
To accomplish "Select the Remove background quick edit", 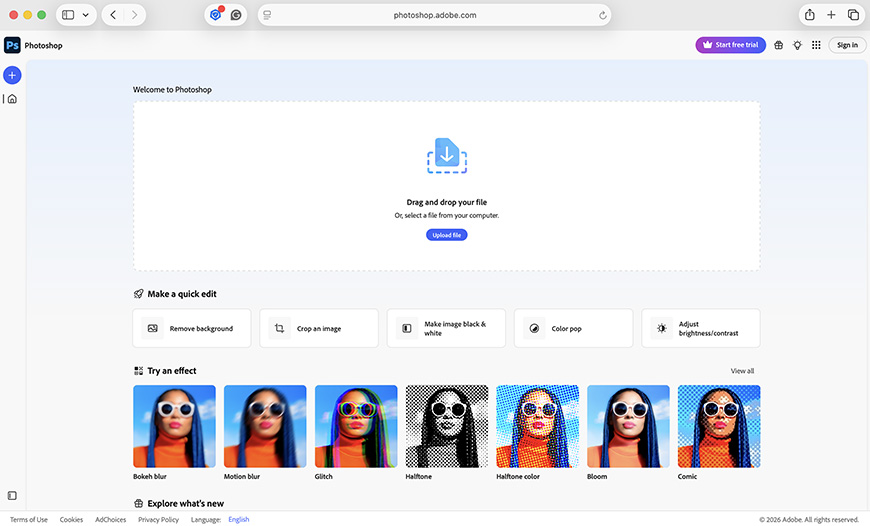I will click(x=192, y=328).
